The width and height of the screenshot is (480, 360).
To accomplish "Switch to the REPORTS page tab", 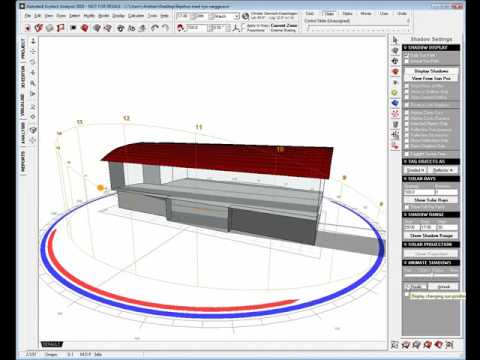I will pos(23,162).
